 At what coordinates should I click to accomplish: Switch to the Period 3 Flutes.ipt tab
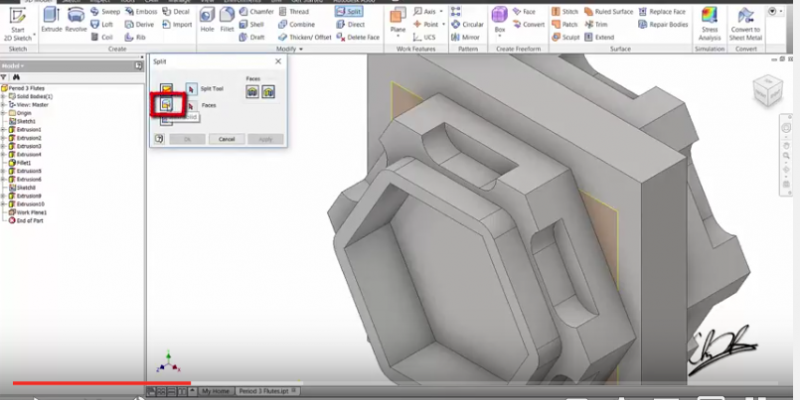265,391
